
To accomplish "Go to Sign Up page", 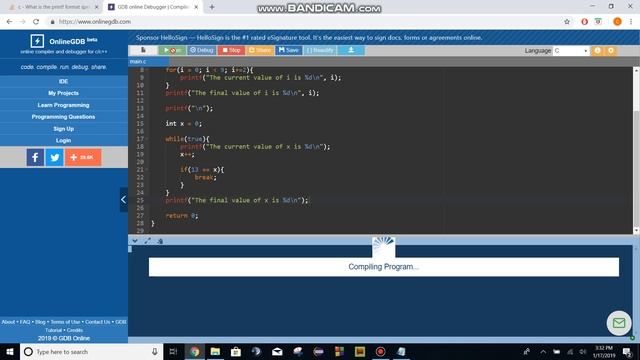I will click(x=64, y=129).
